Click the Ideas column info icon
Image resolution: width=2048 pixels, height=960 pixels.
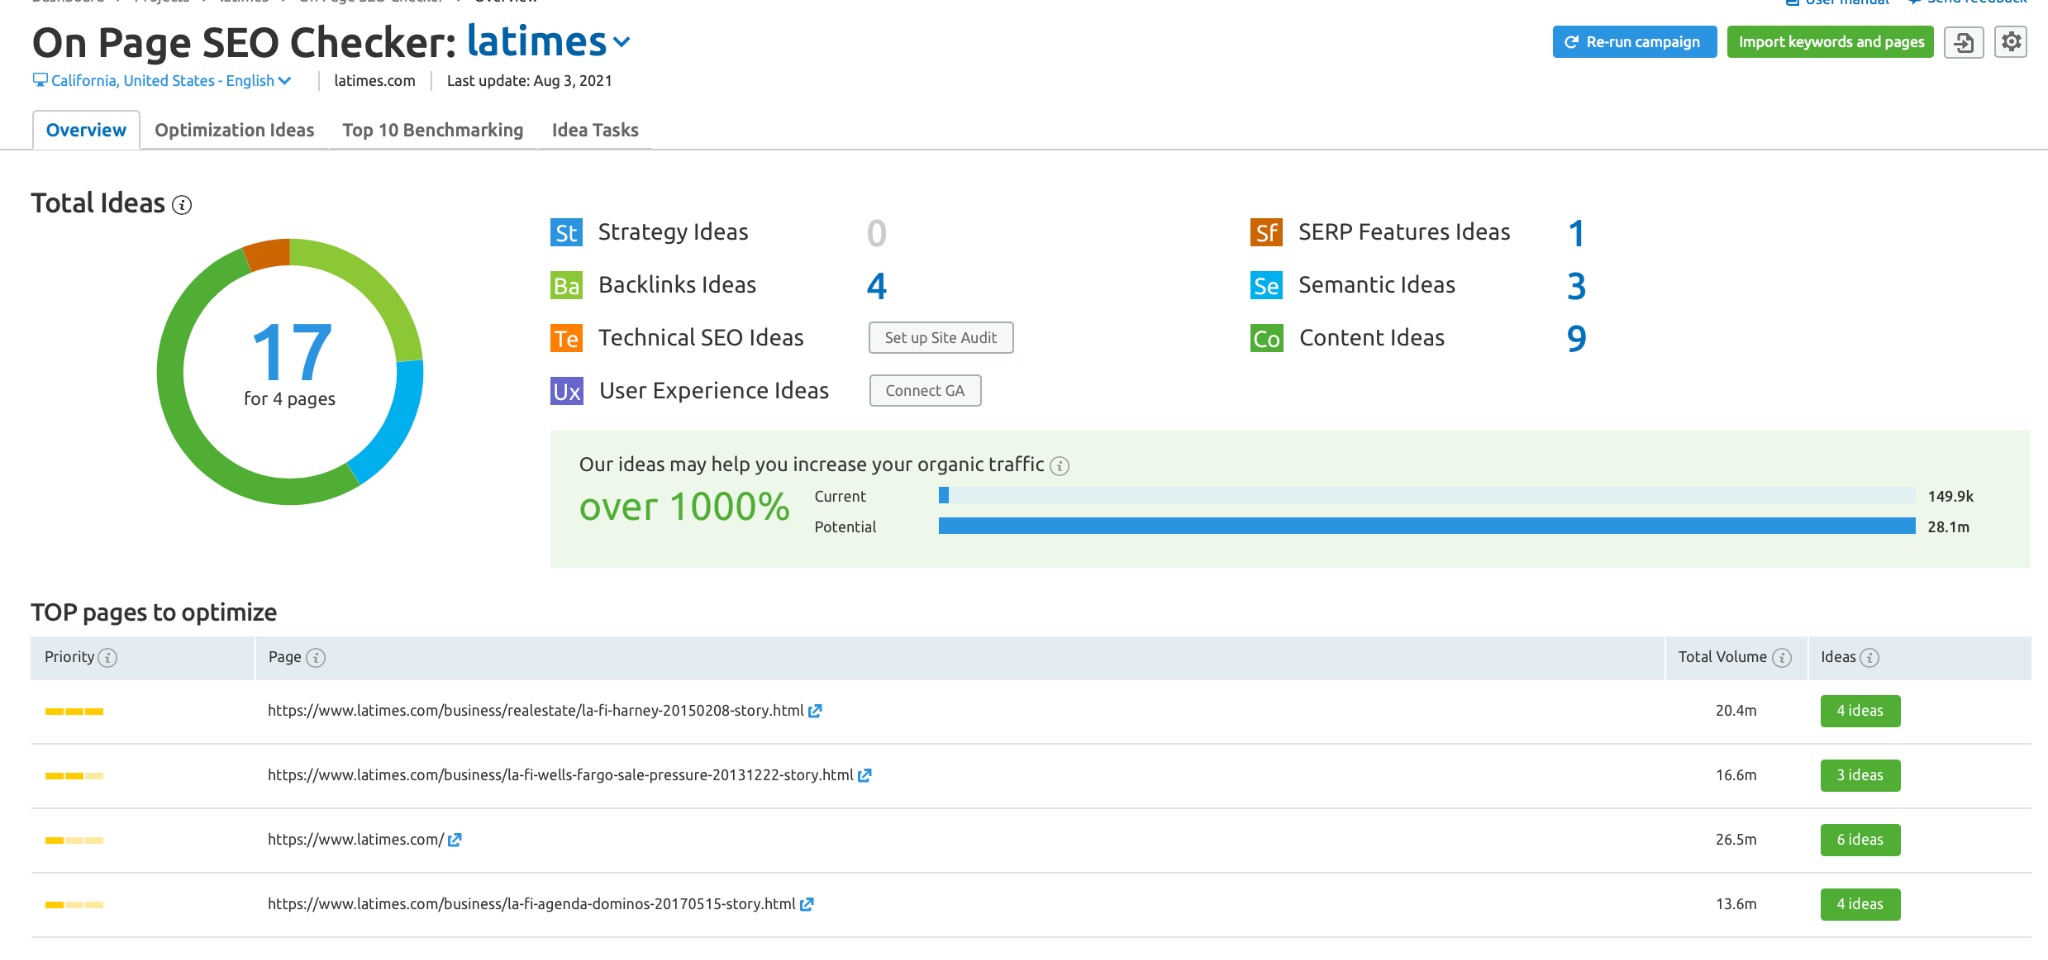(1870, 658)
